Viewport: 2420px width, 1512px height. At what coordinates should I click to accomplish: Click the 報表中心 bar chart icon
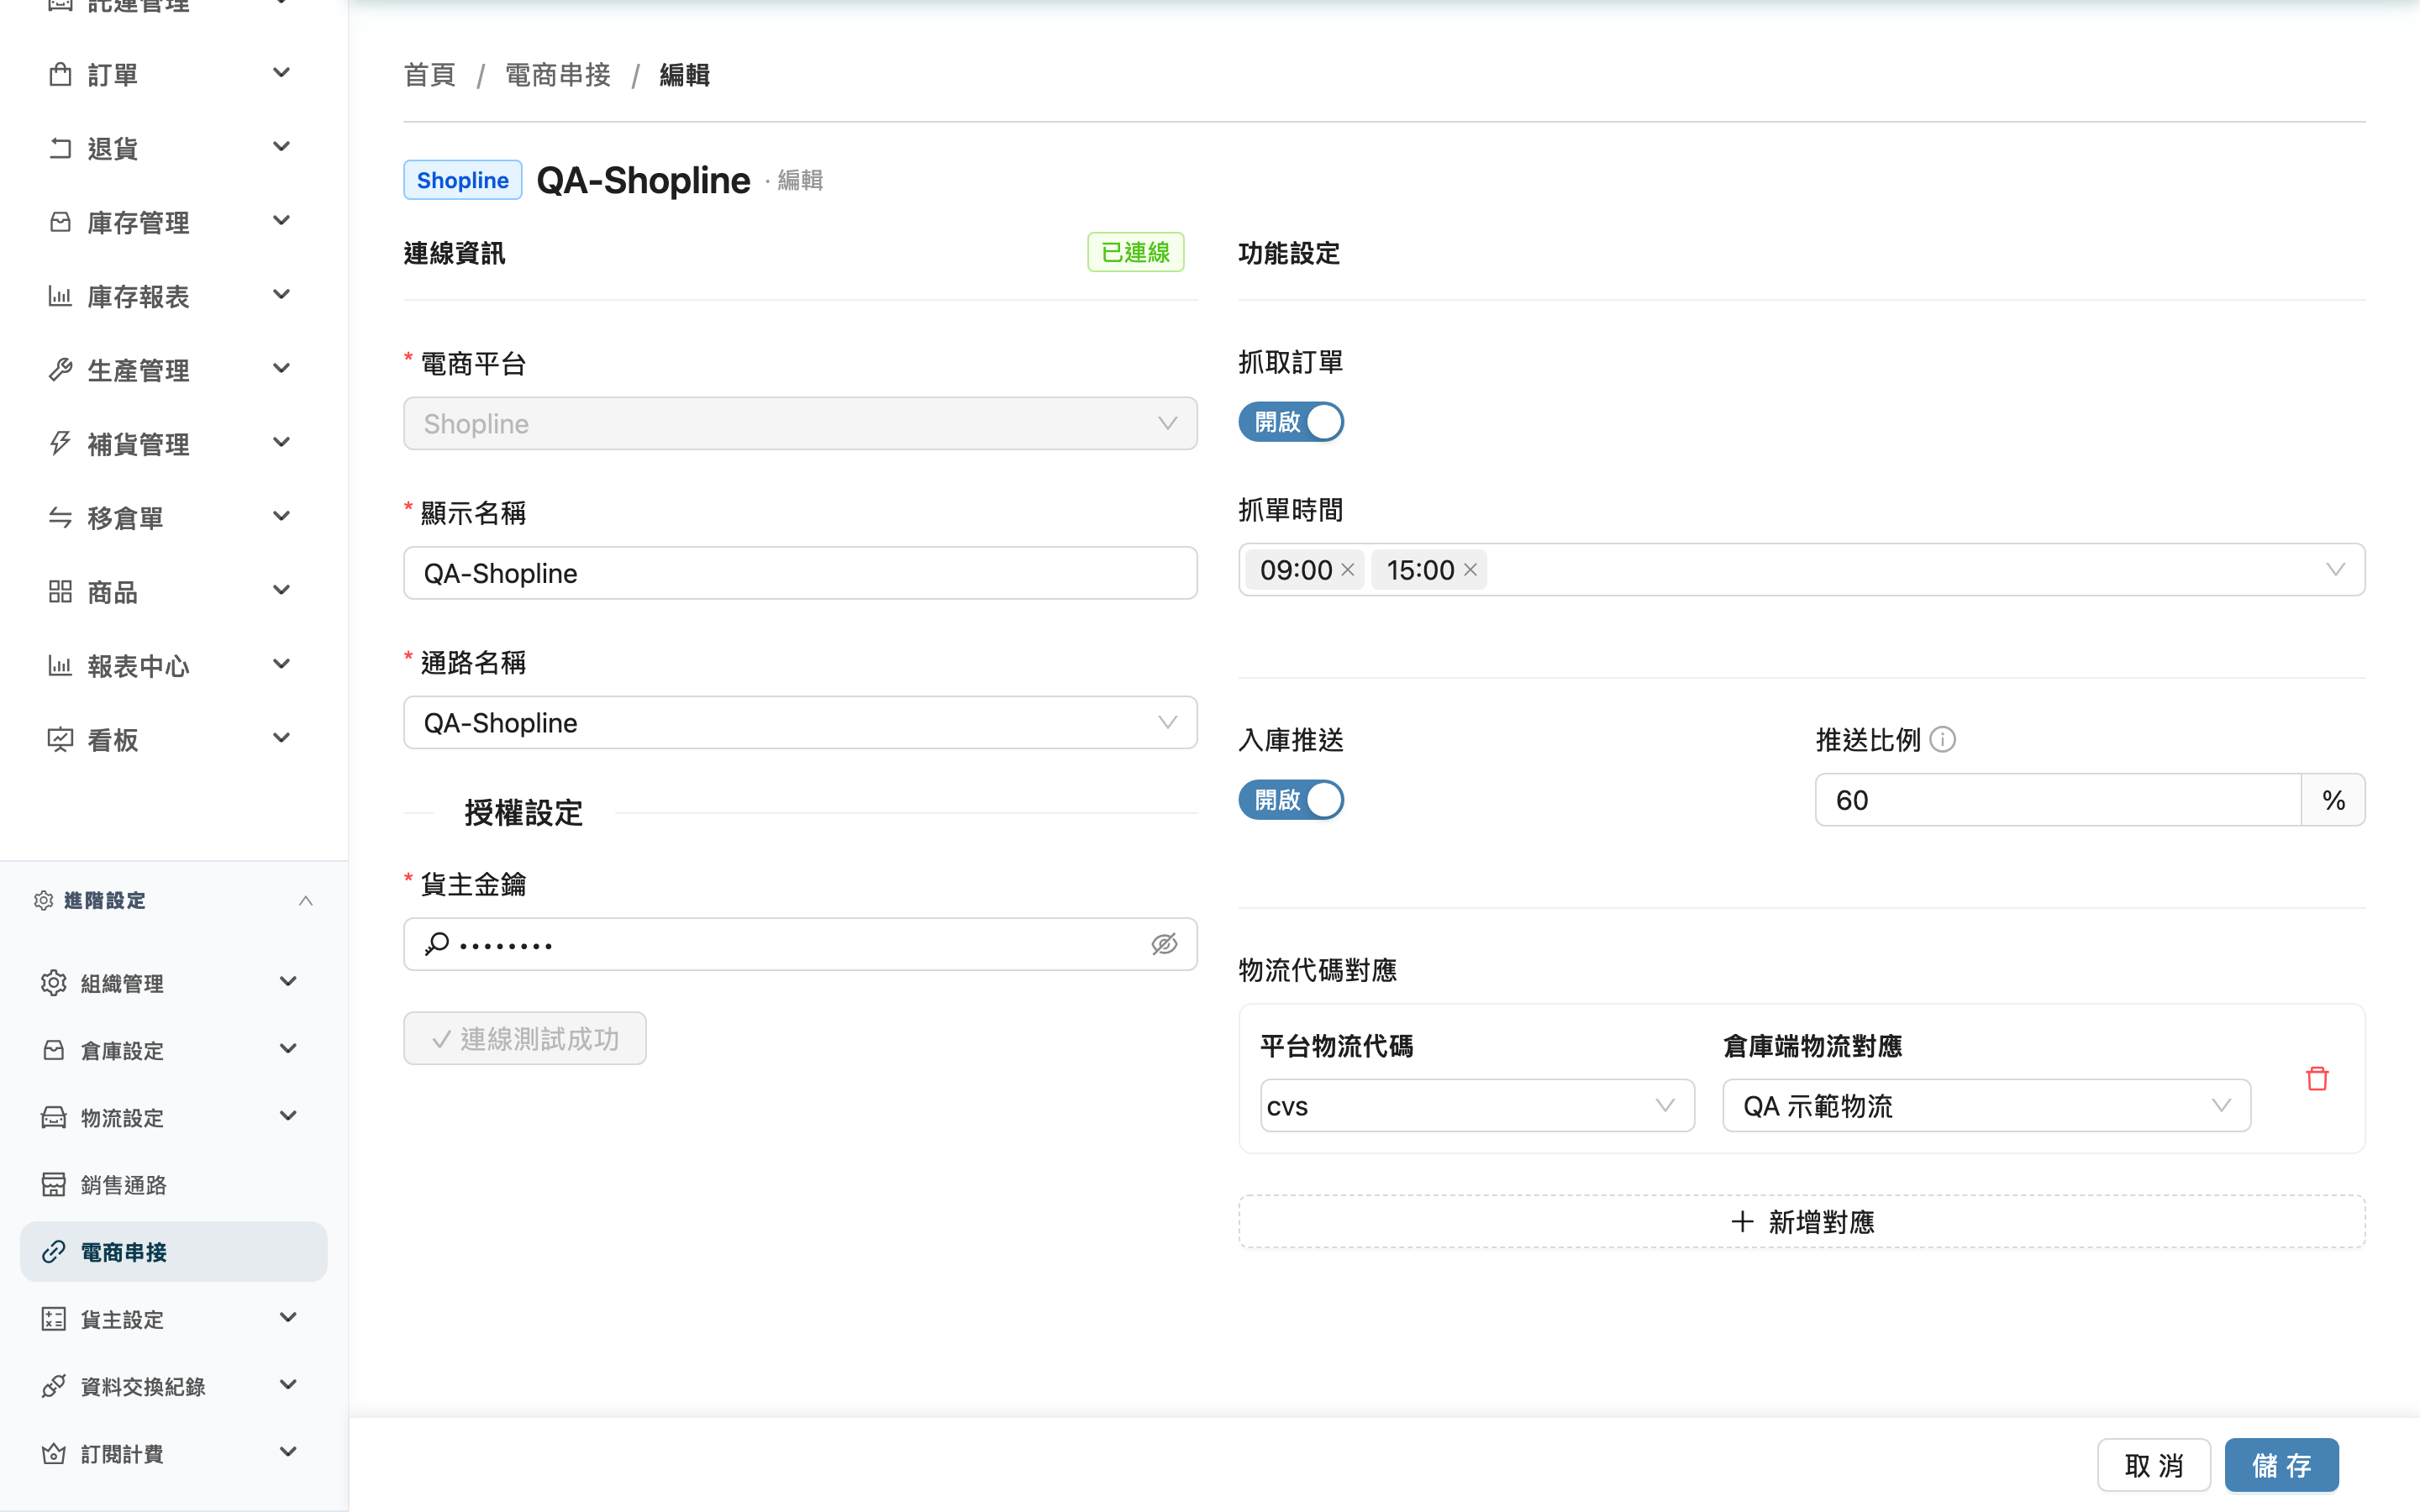60,666
